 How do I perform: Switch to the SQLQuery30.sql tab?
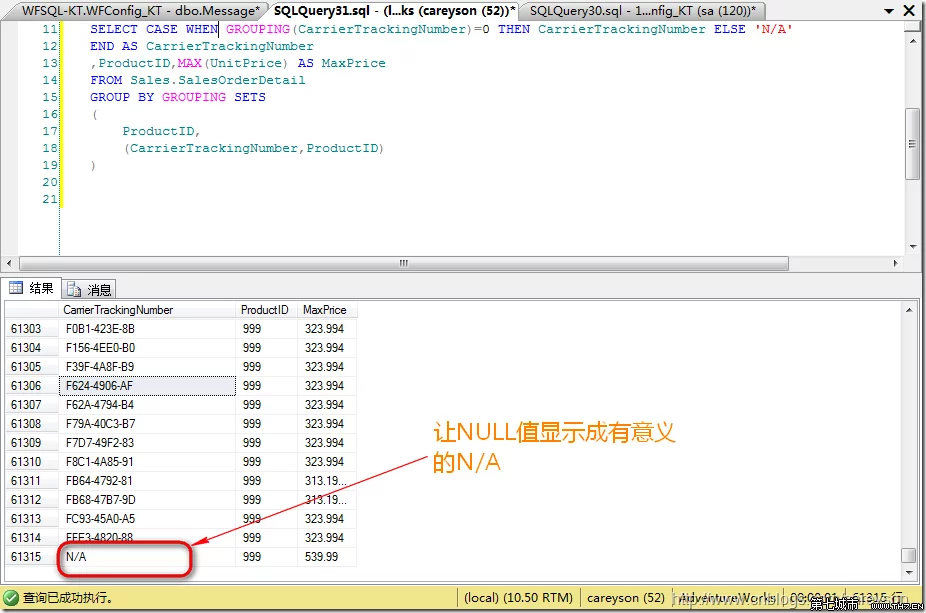[642, 10]
